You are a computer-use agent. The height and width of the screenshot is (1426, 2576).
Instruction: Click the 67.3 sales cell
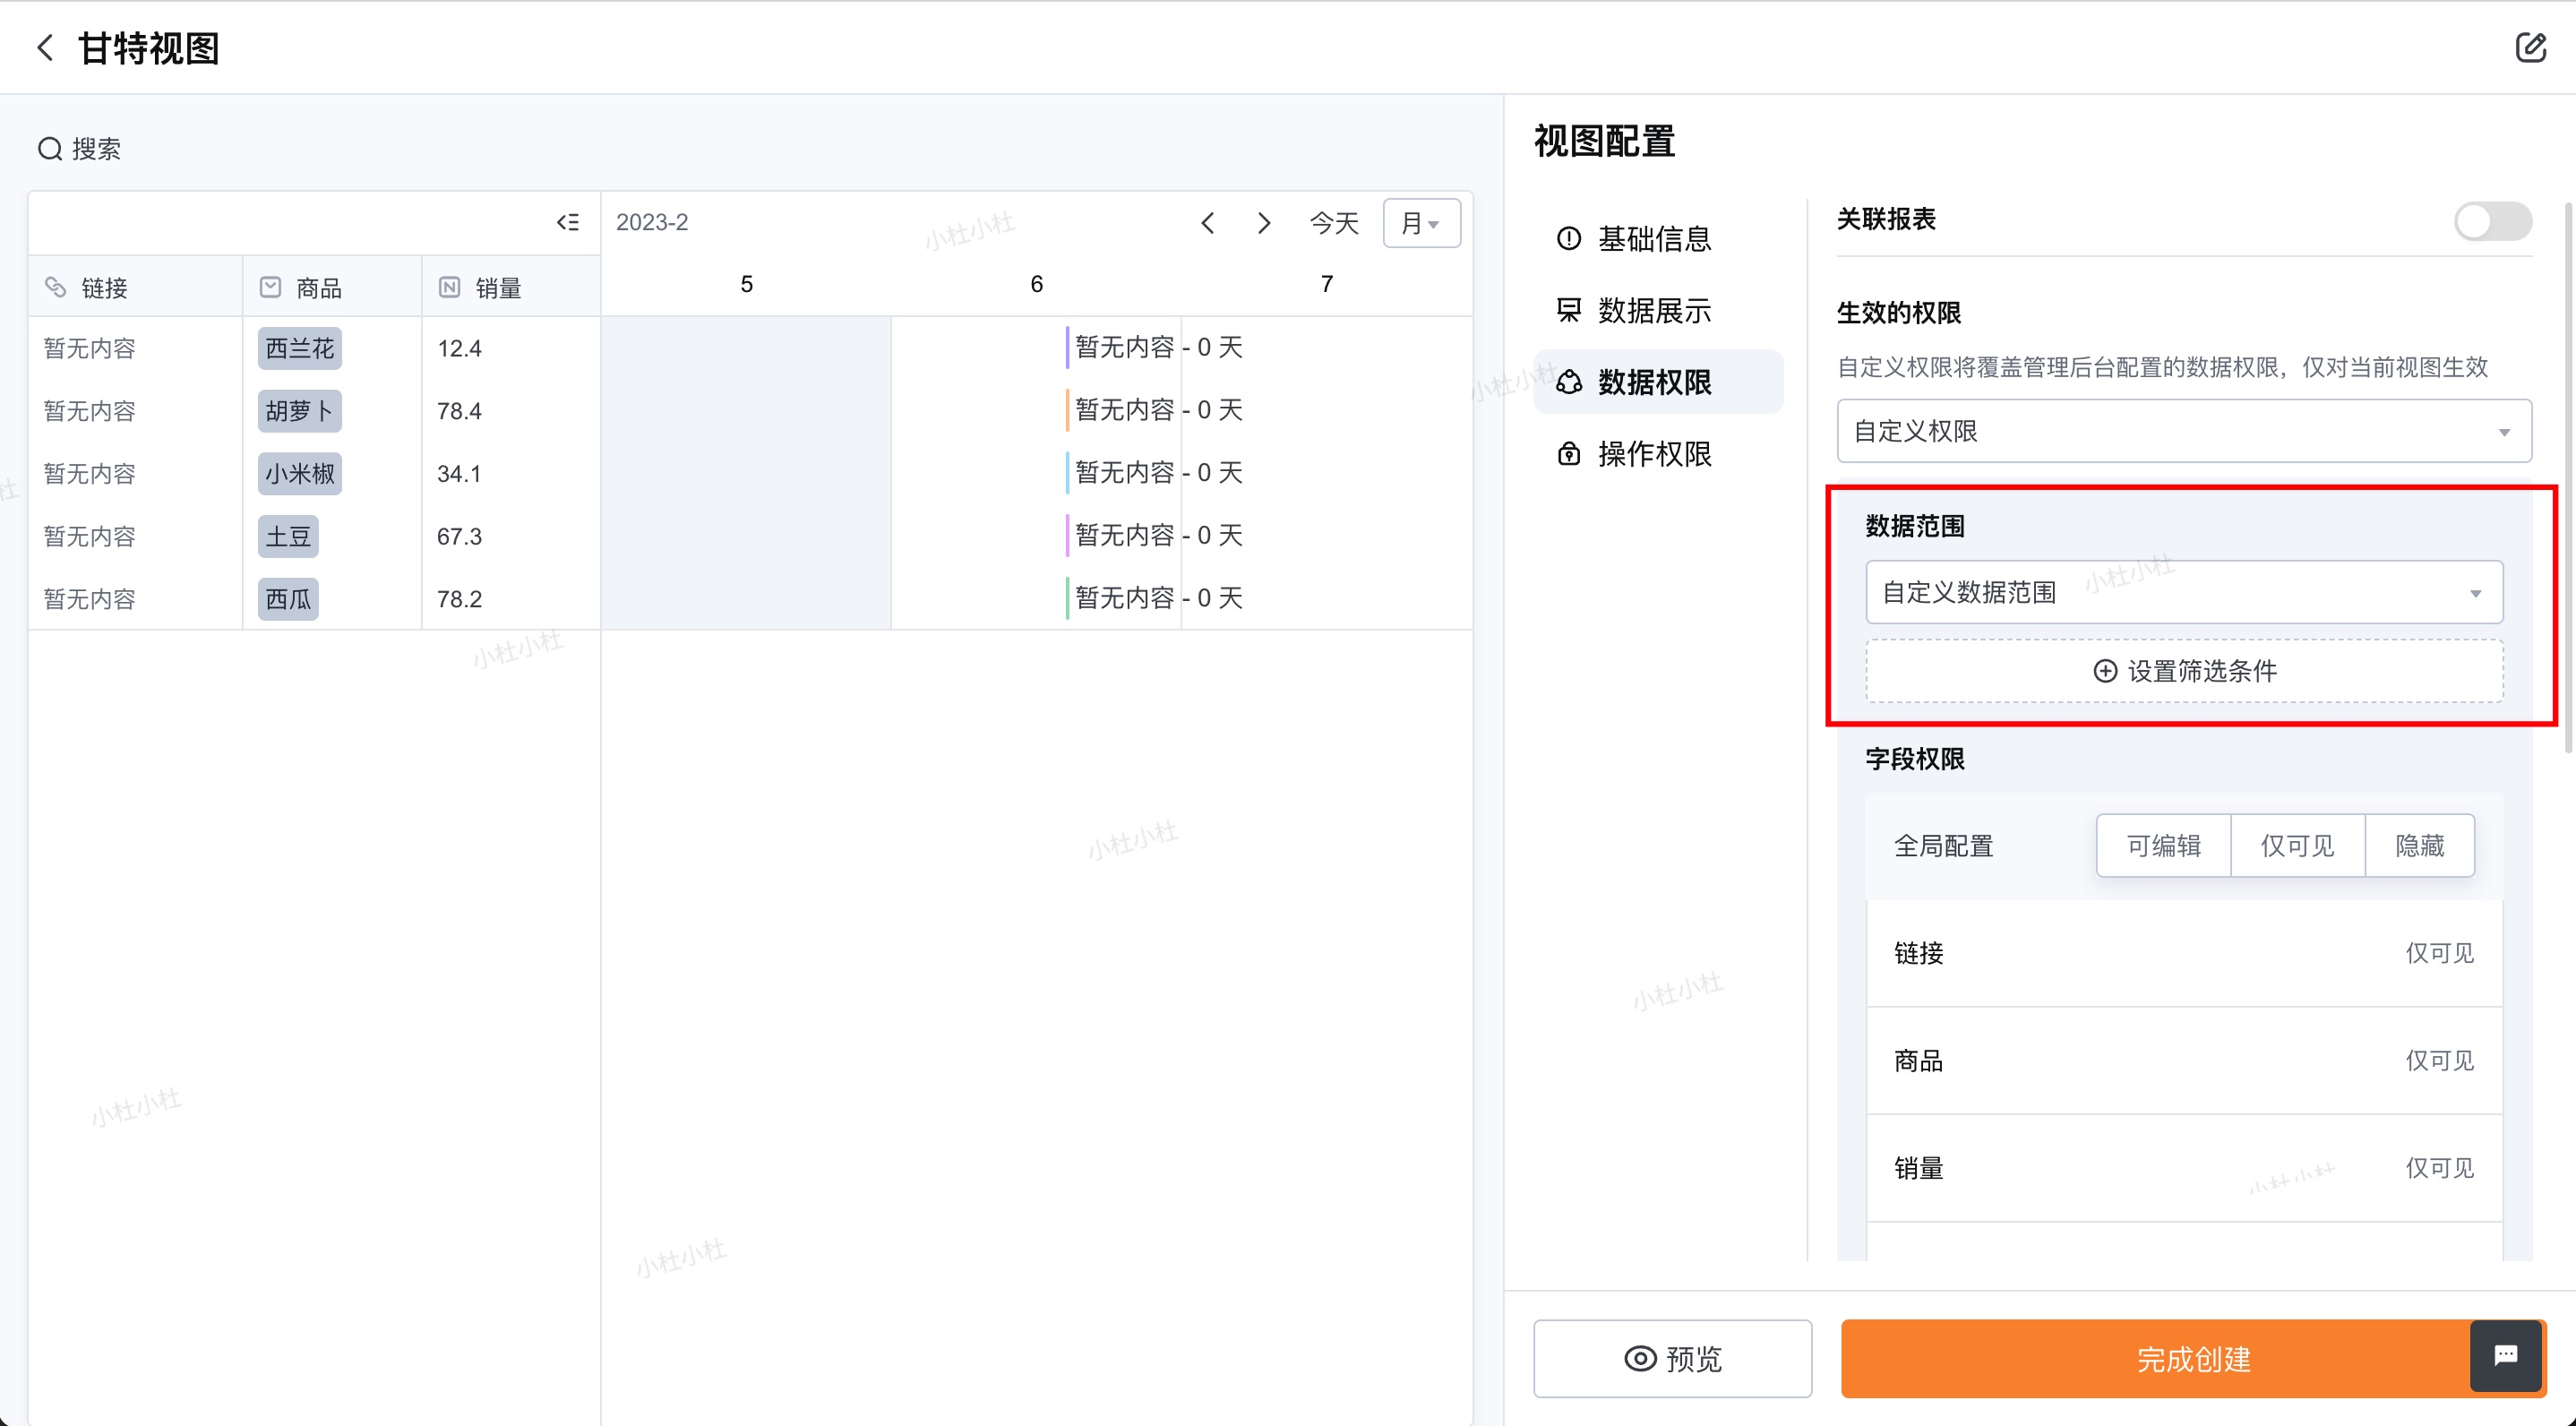click(511, 536)
